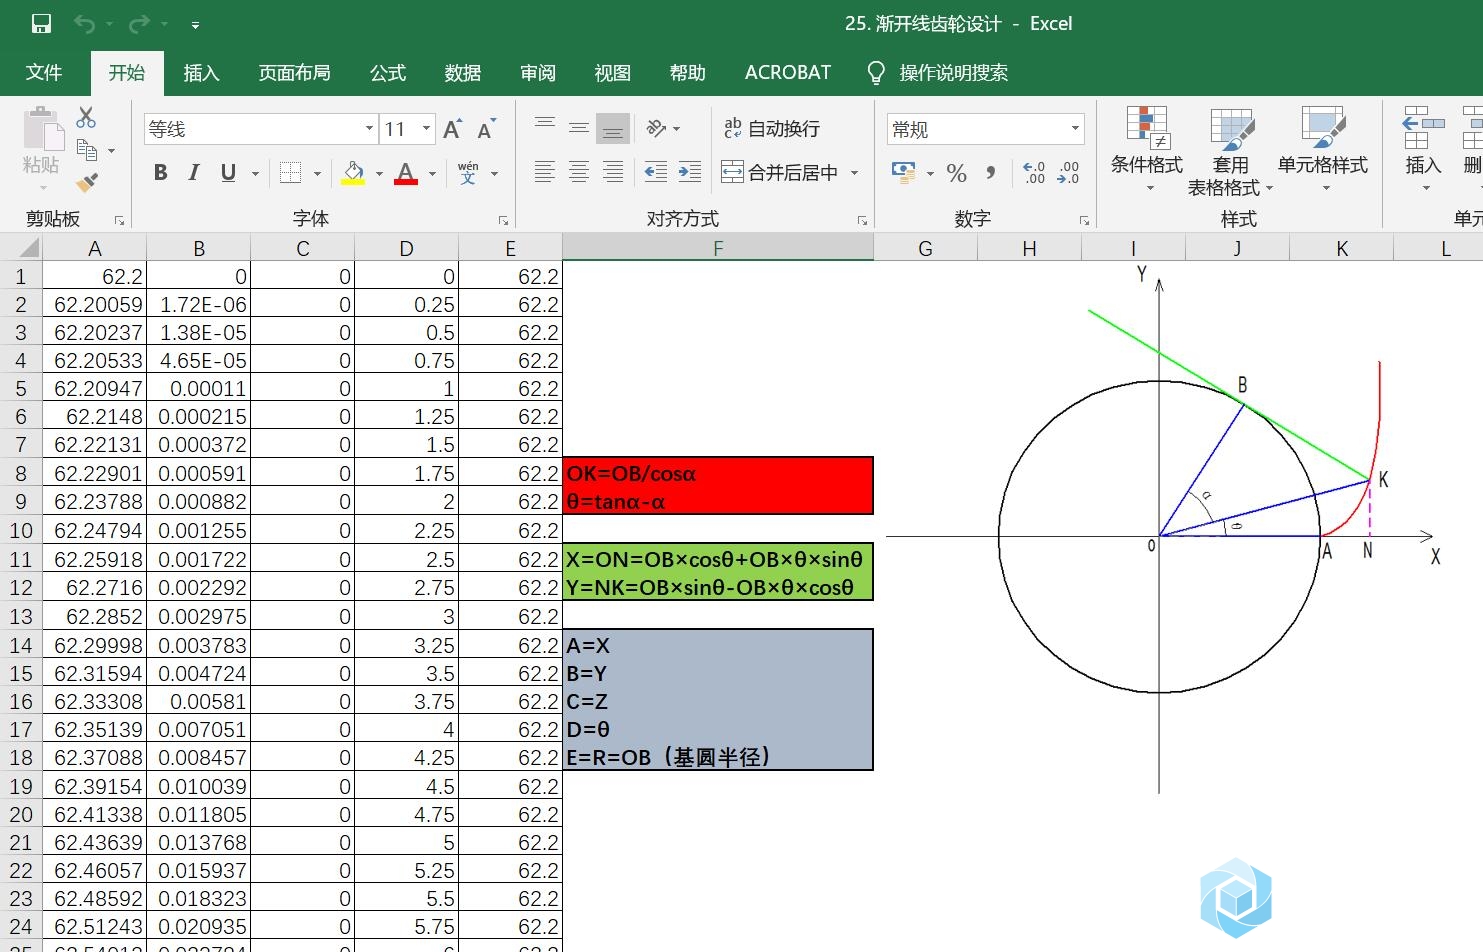Image resolution: width=1483 pixels, height=952 pixels.
Task: Apply the red font color A
Action: [406, 172]
